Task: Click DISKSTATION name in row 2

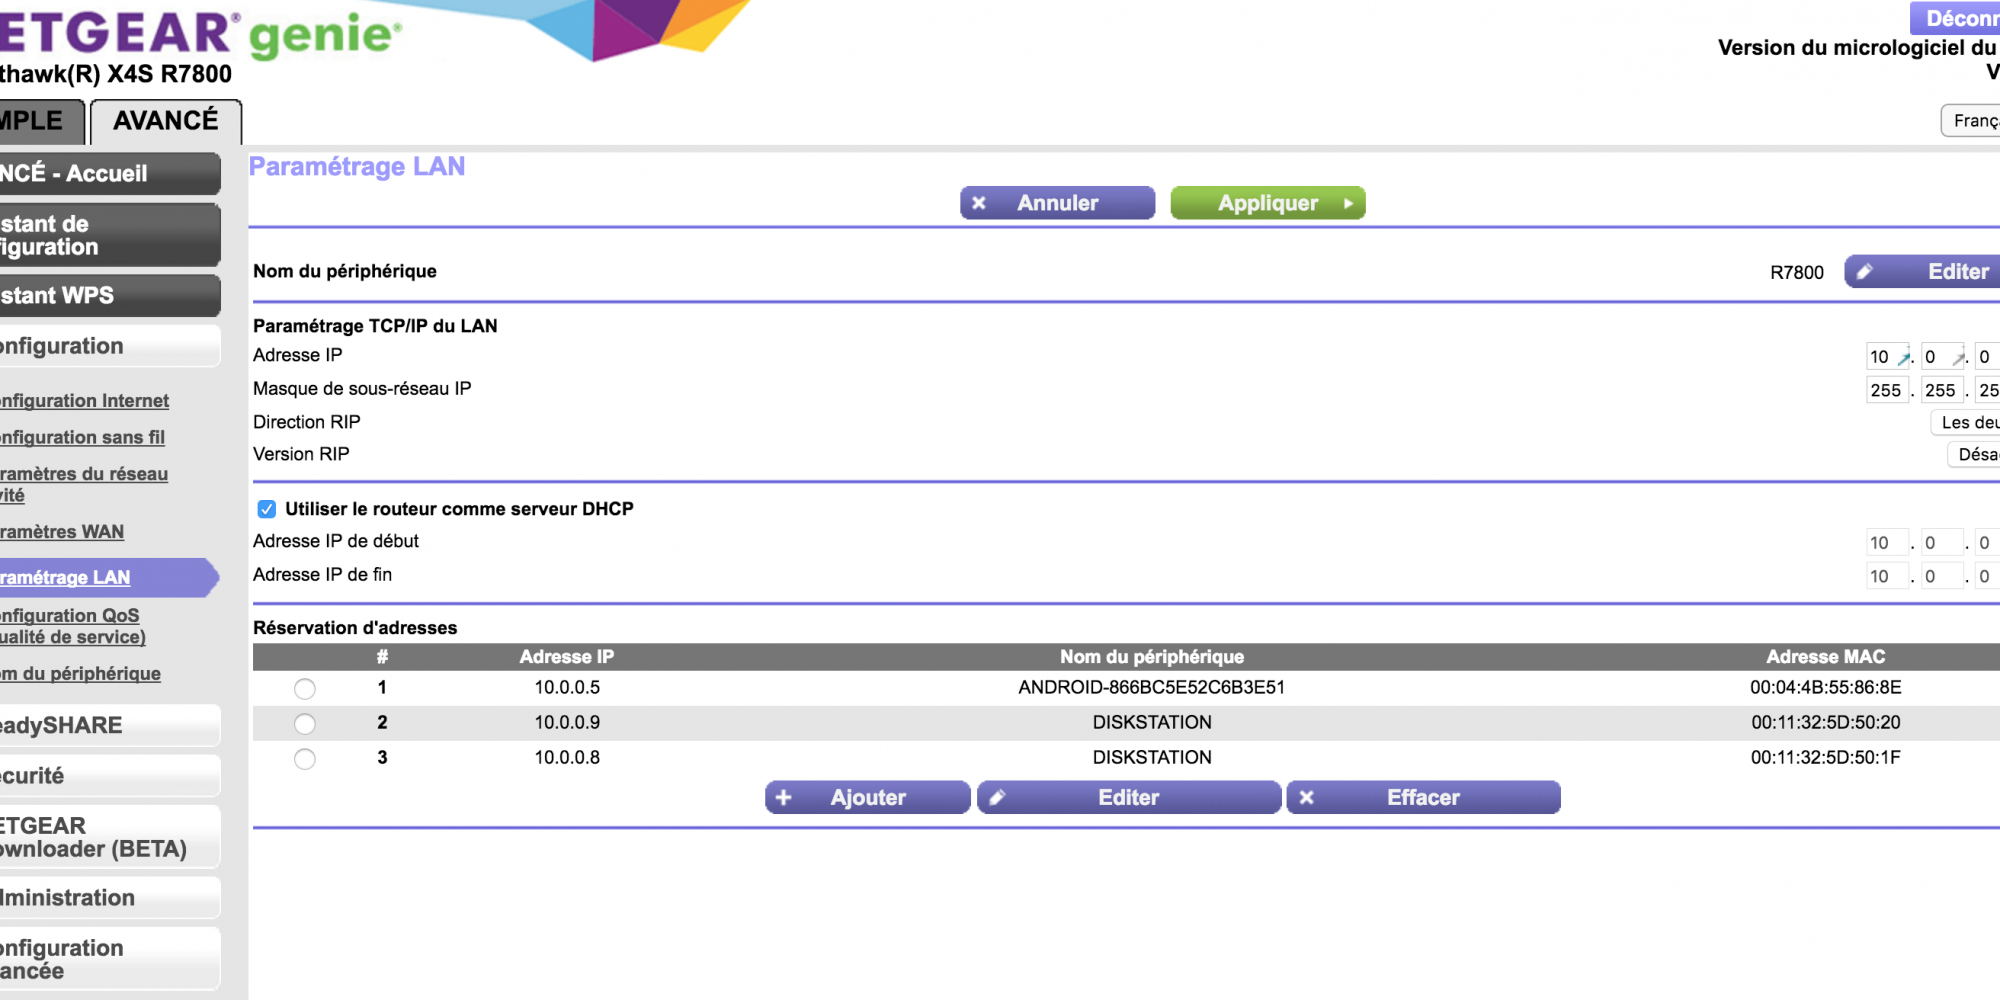Action: coord(1152,723)
